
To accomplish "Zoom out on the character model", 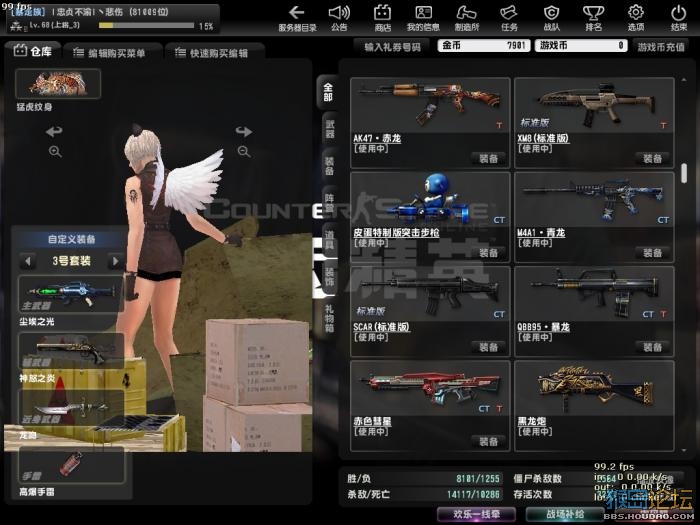I will pyautogui.click(x=244, y=152).
